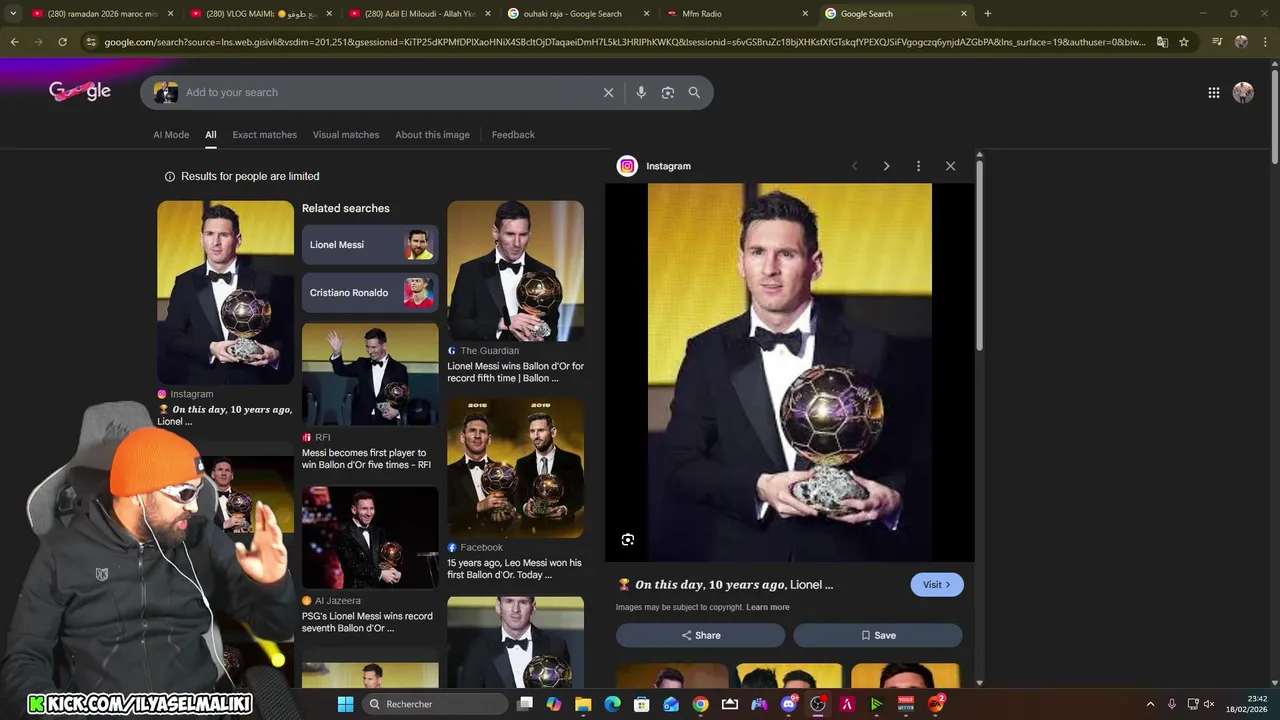Click the Visit button

pos(937,585)
